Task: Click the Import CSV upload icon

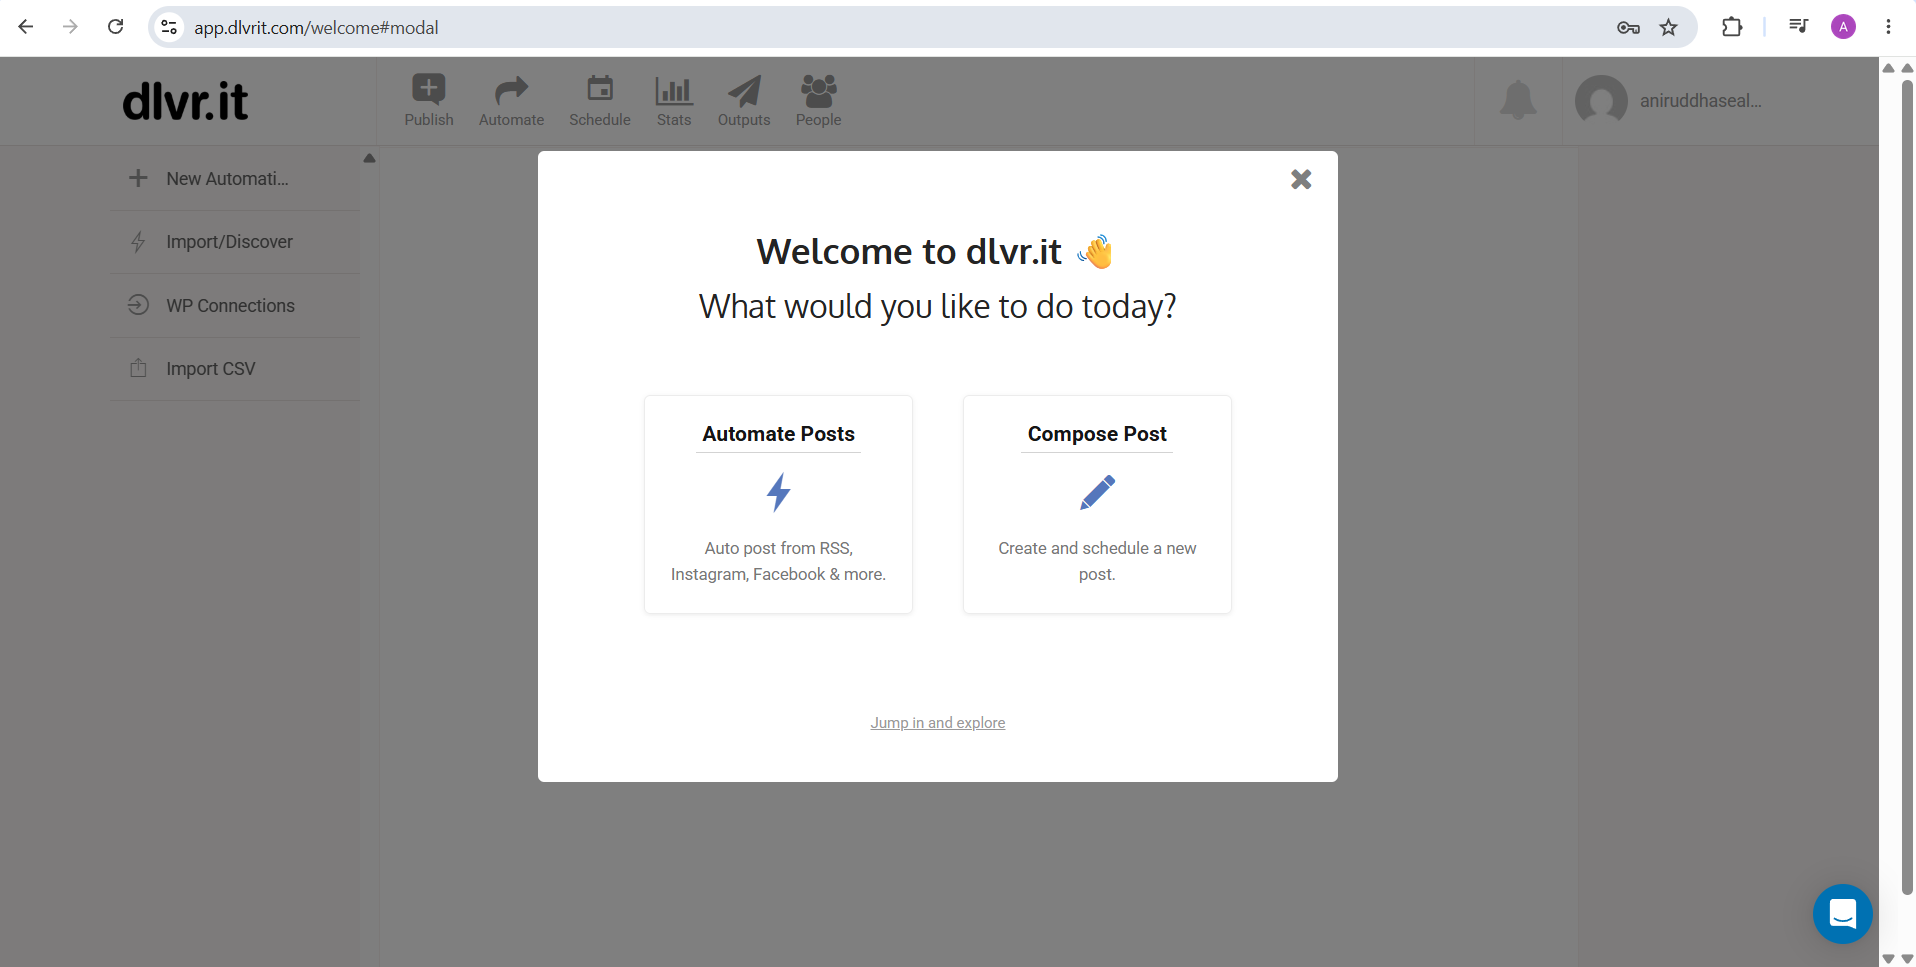Action: click(x=138, y=368)
